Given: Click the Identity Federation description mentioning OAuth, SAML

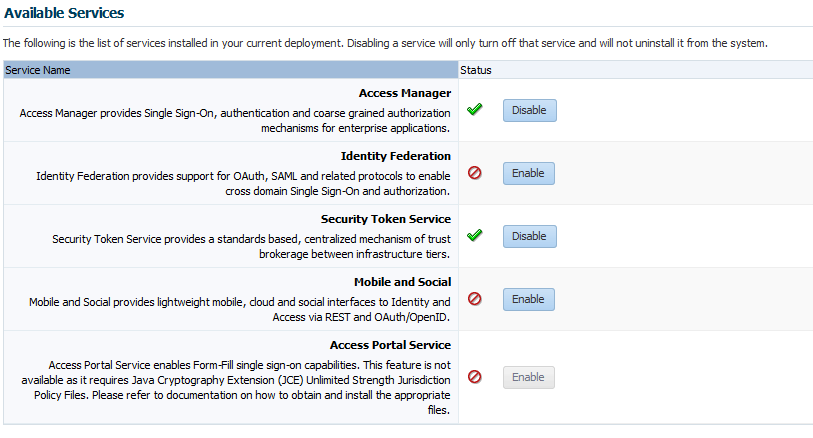Looking at the screenshot, I should [243, 183].
